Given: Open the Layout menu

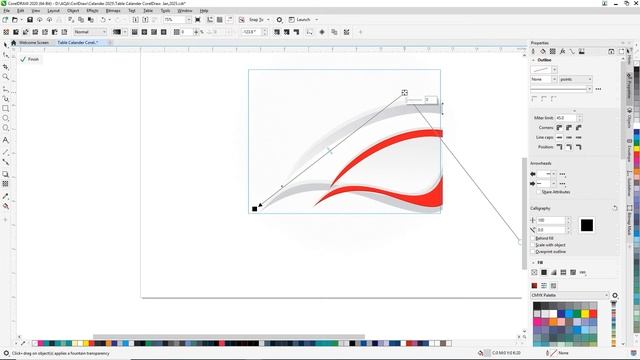Looking at the screenshot, I should (53, 11).
